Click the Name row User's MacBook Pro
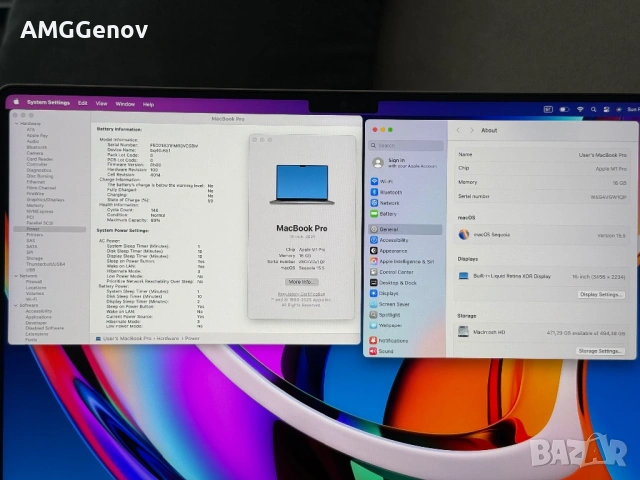 click(x=542, y=155)
